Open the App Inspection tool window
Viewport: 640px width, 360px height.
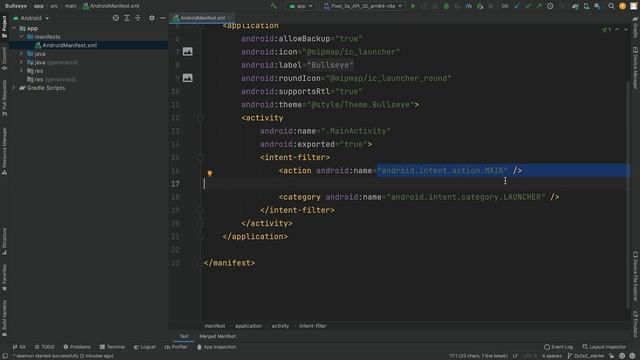(x=217, y=347)
